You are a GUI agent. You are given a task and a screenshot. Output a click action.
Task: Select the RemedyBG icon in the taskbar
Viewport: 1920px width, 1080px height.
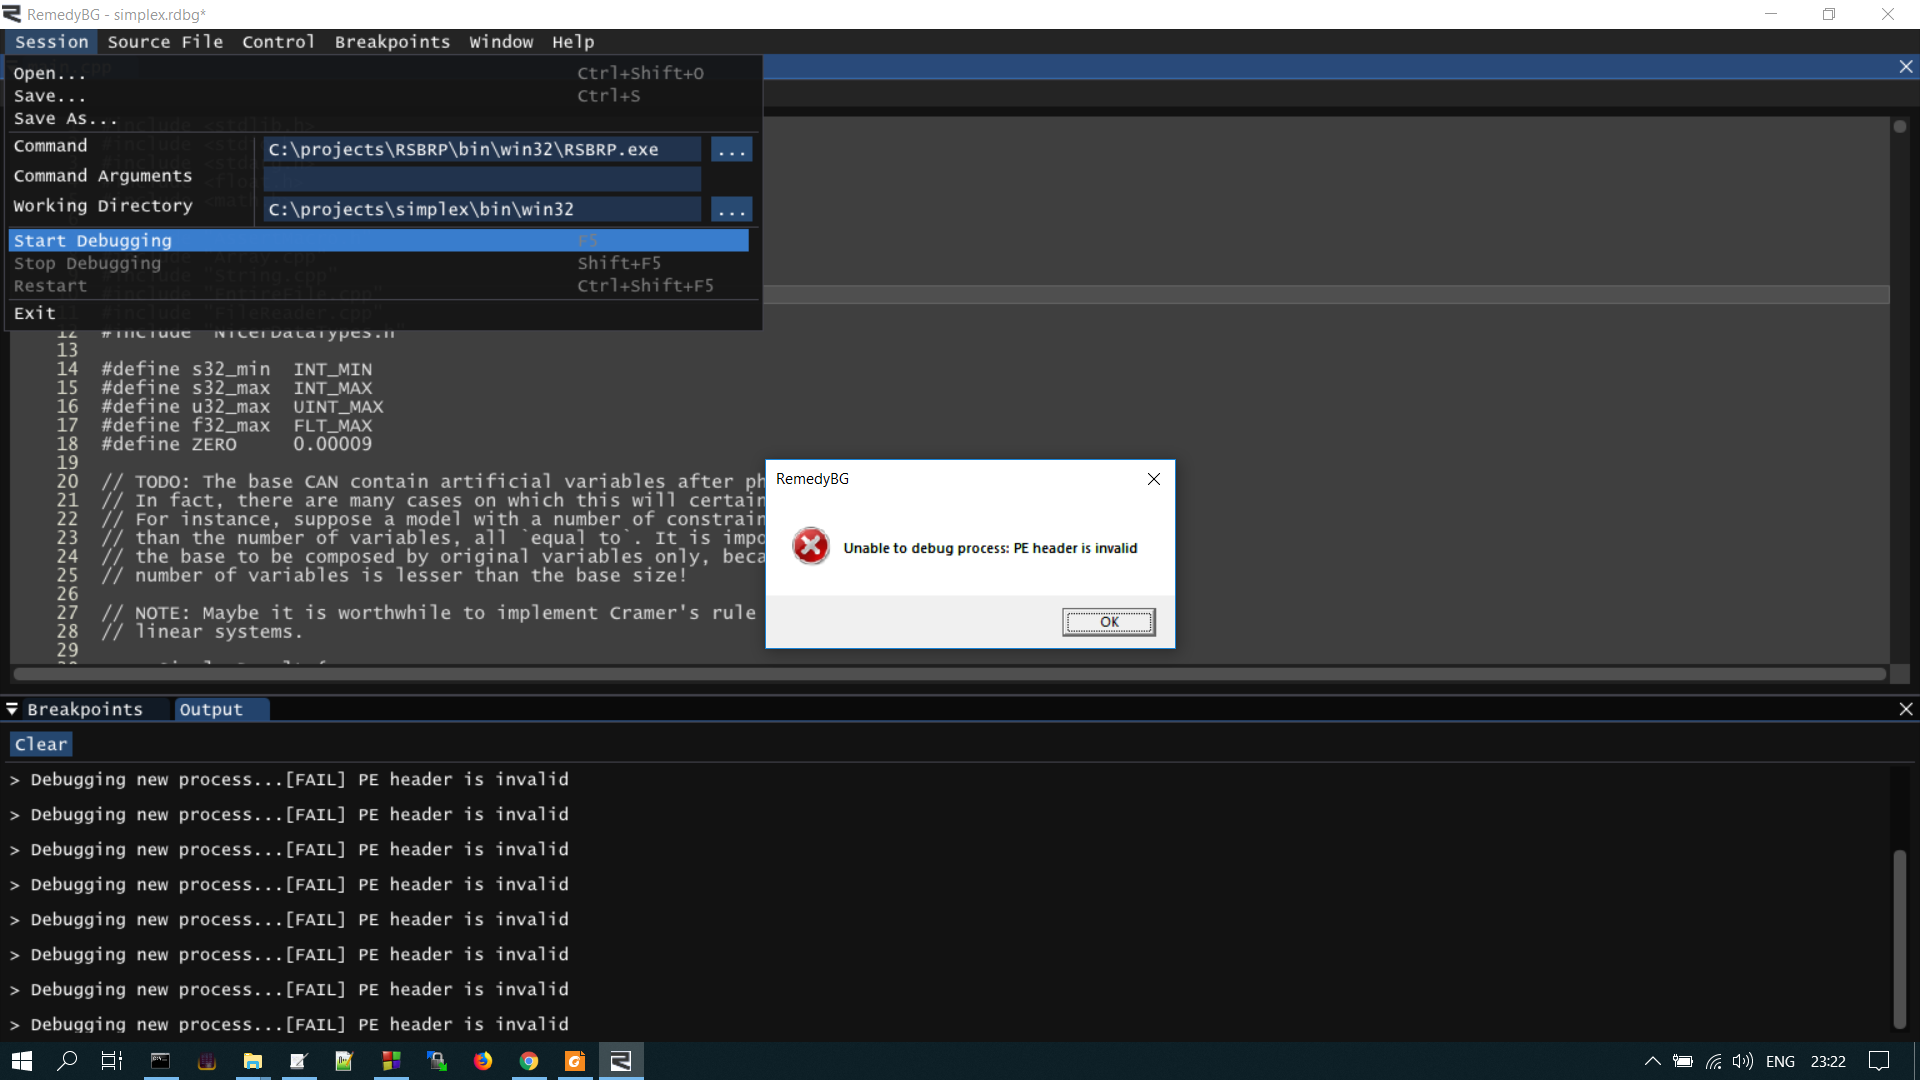621,1061
